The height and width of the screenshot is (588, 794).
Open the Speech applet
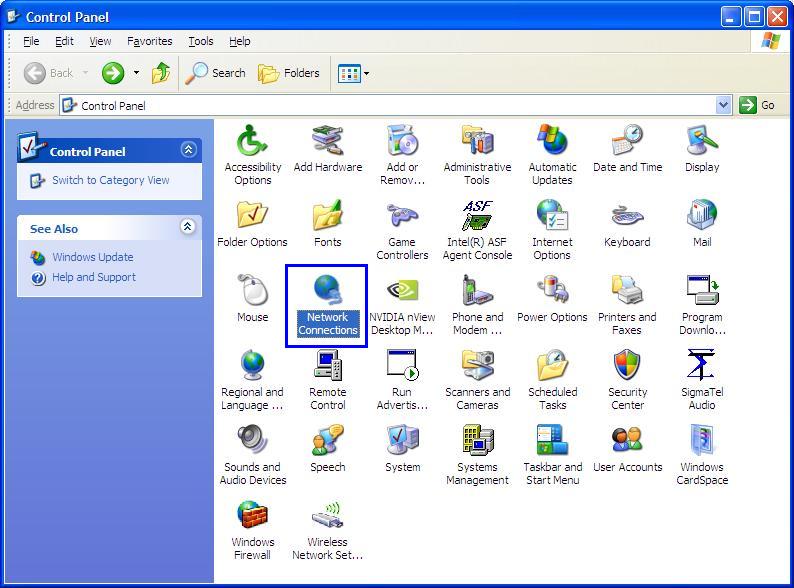click(x=328, y=448)
